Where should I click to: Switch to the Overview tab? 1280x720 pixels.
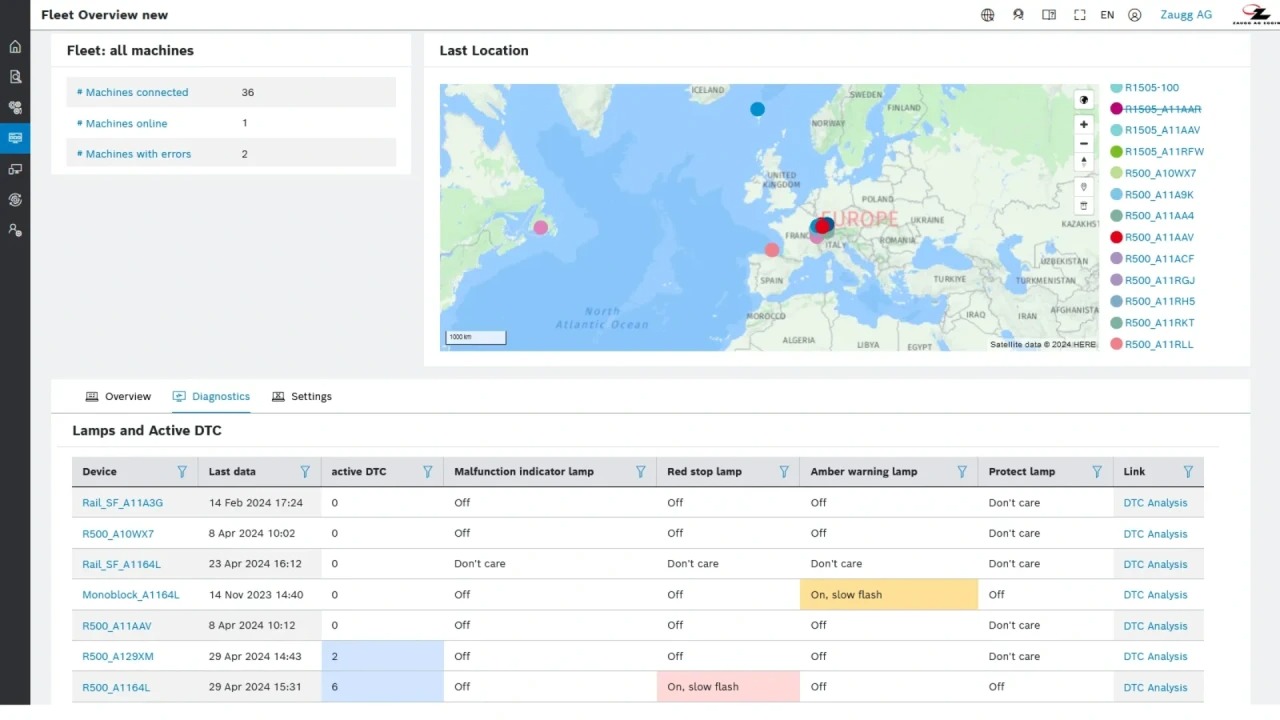click(119, 397)
